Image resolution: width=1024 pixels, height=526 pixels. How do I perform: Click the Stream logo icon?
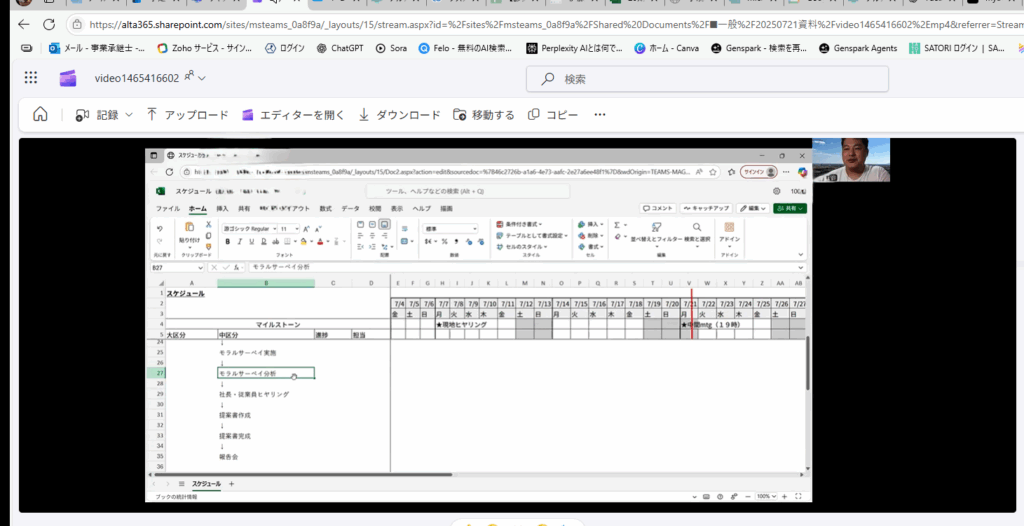coord(68,78)
